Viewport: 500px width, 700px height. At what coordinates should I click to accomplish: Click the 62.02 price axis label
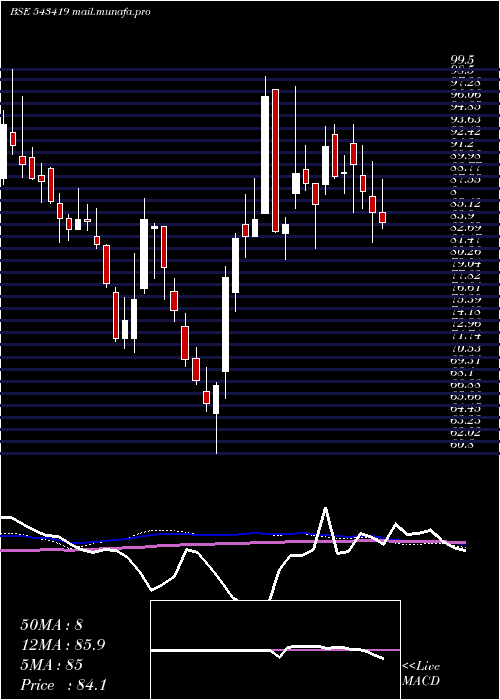466,432
